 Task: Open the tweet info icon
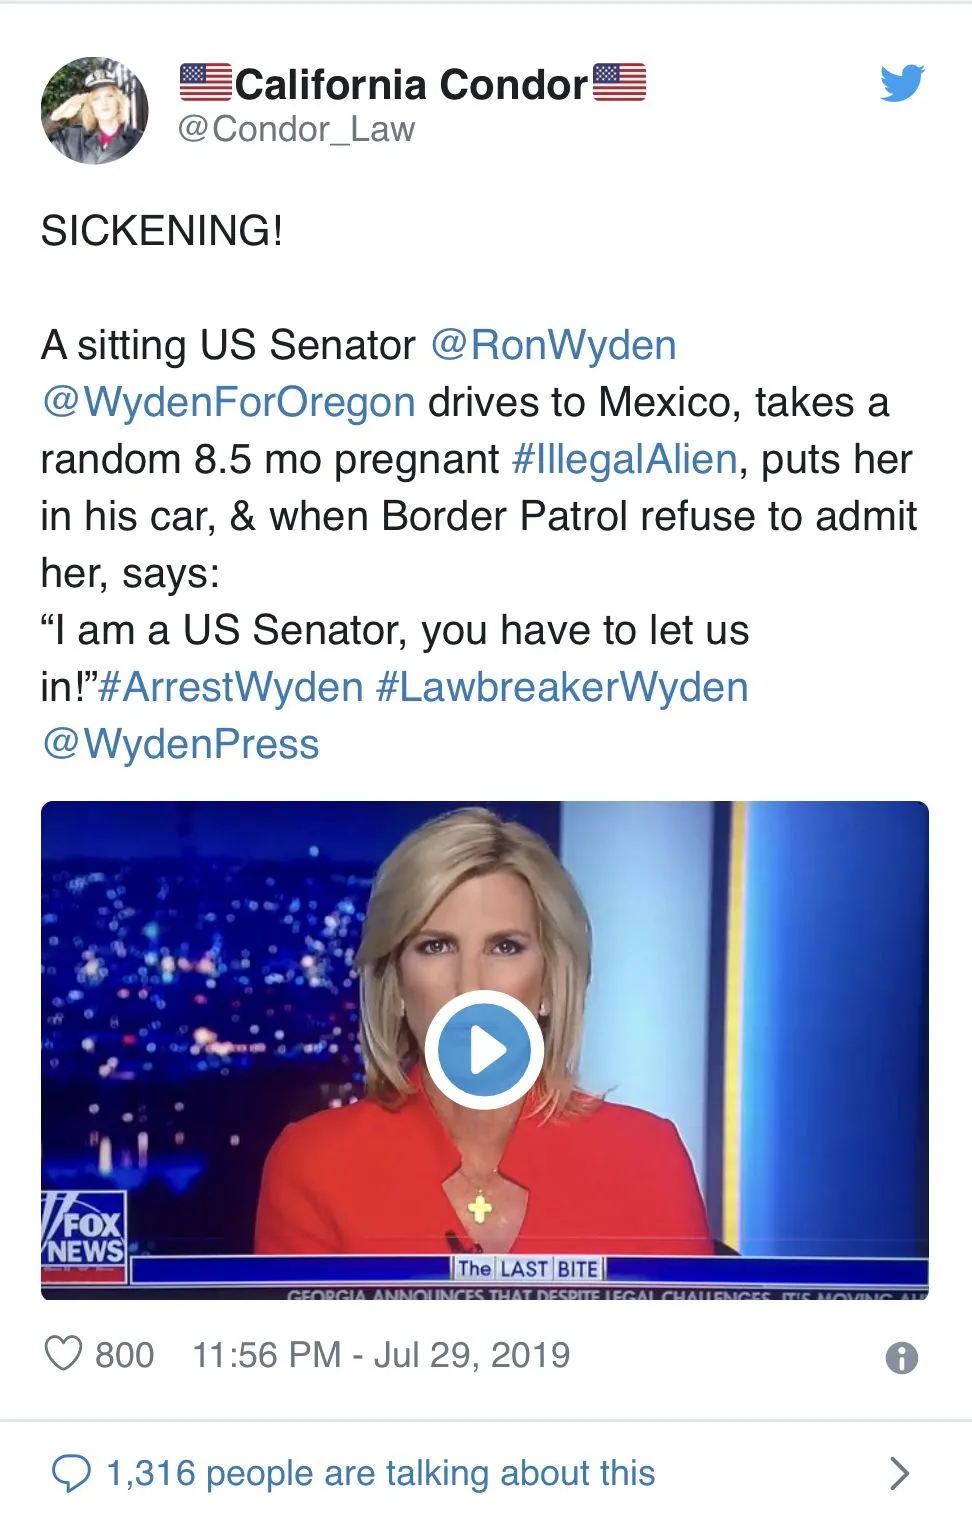pyautogui.click(x=901, y=1357)
